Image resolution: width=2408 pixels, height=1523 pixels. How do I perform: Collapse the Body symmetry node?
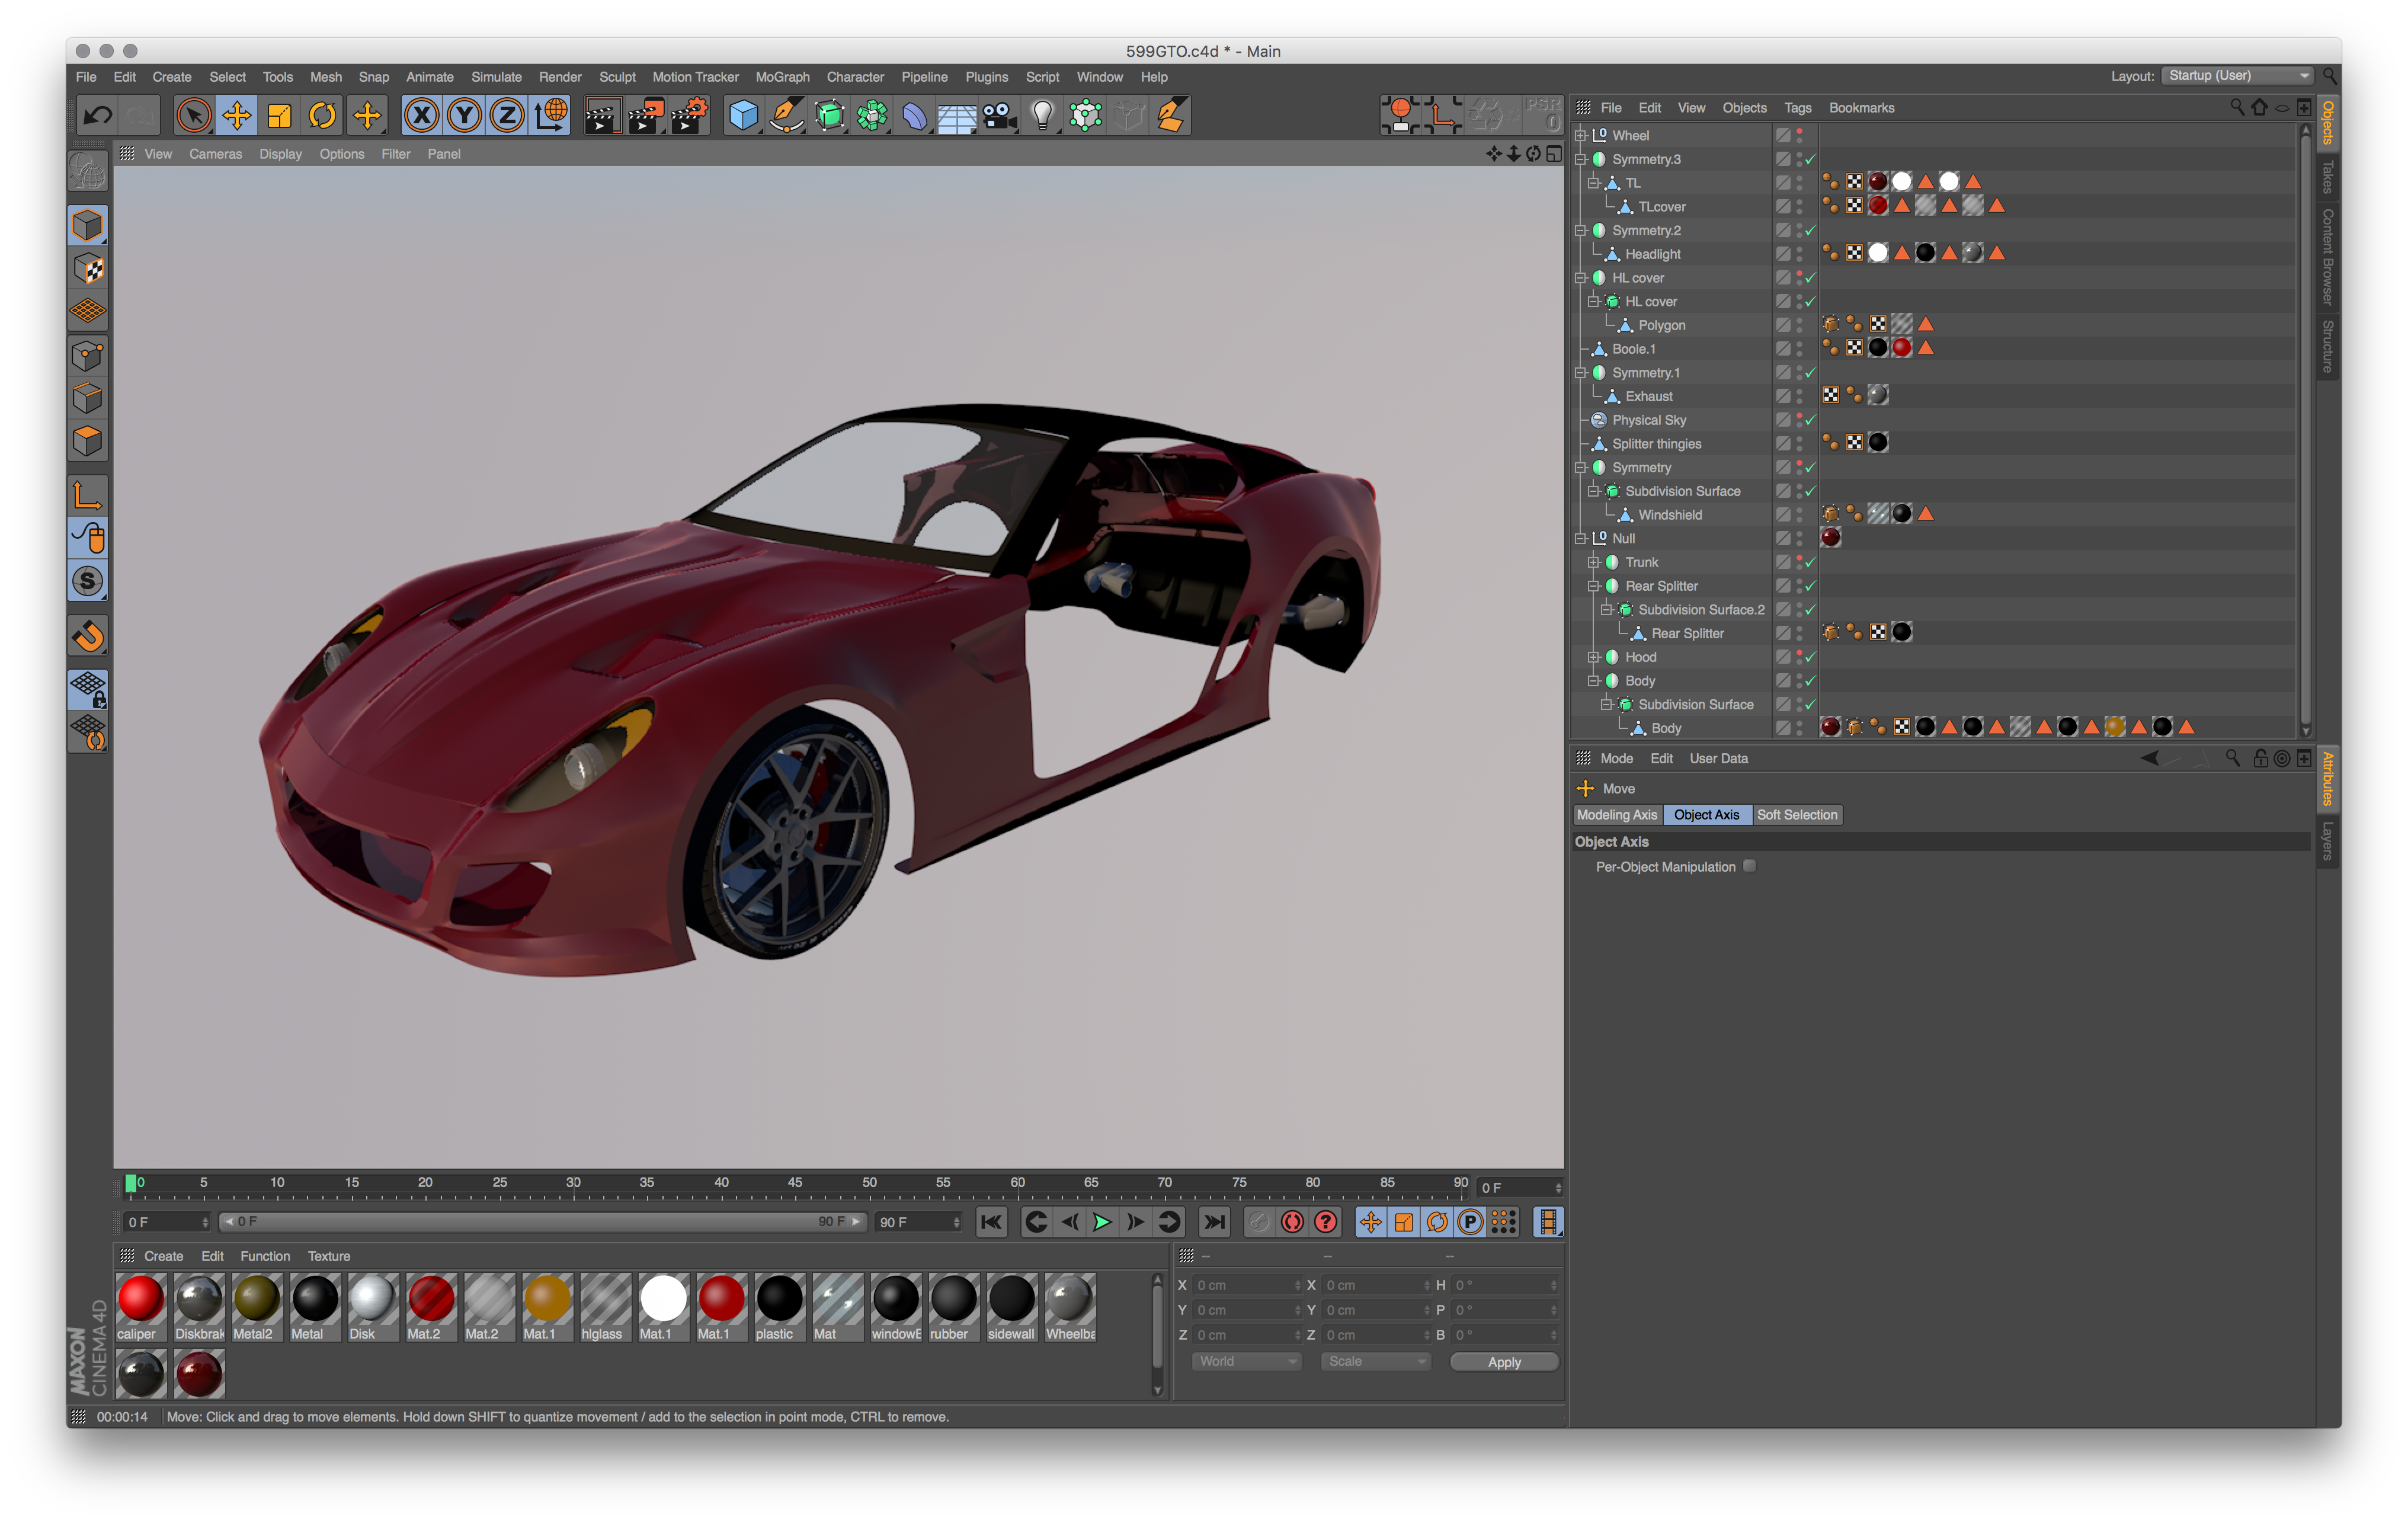[1594, 681]
